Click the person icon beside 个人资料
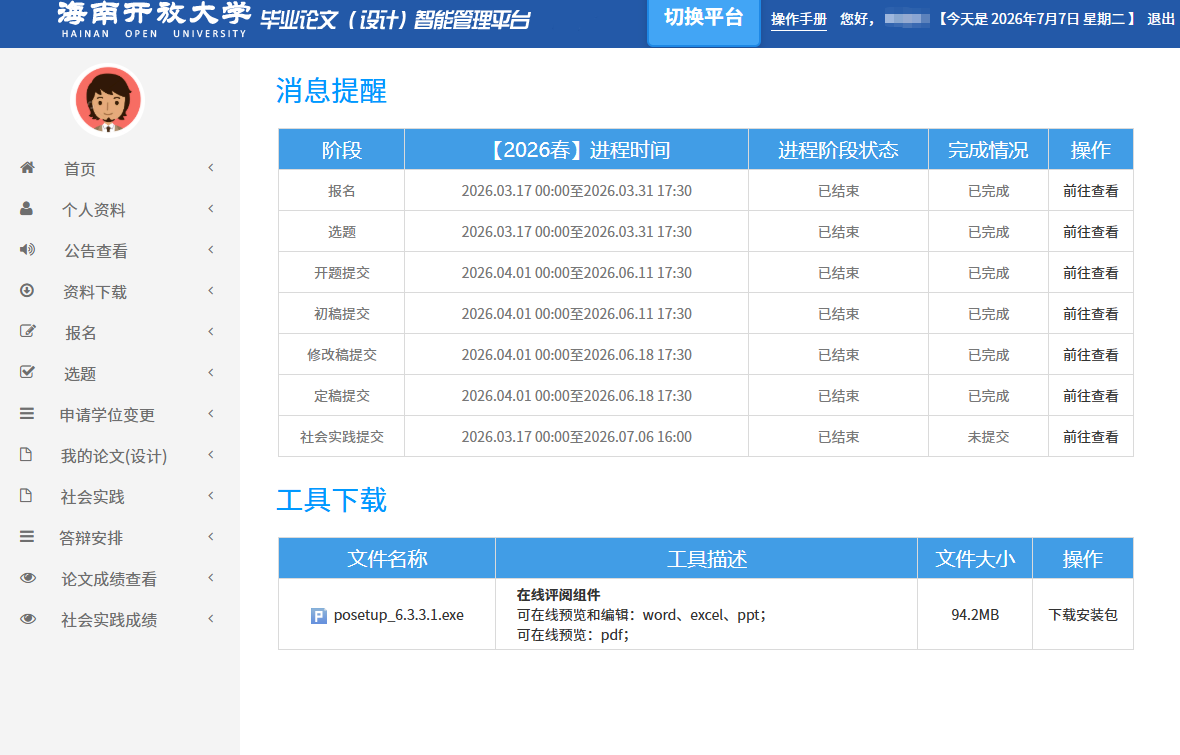 coord(26,209)
